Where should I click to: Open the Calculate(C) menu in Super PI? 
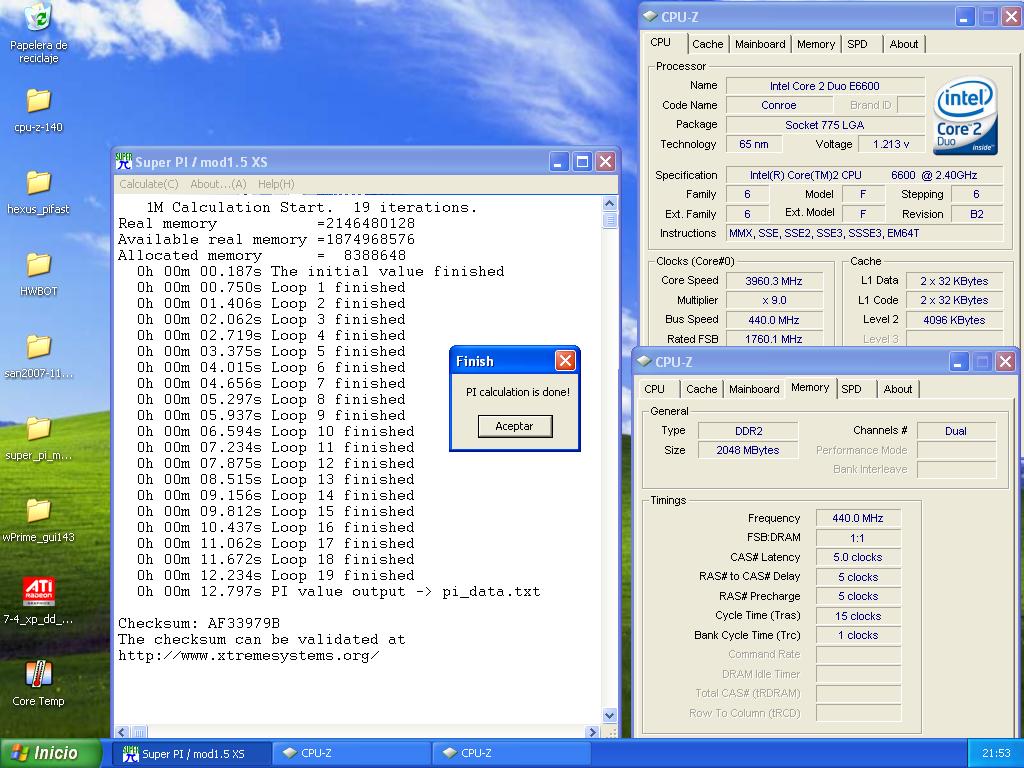149,184
